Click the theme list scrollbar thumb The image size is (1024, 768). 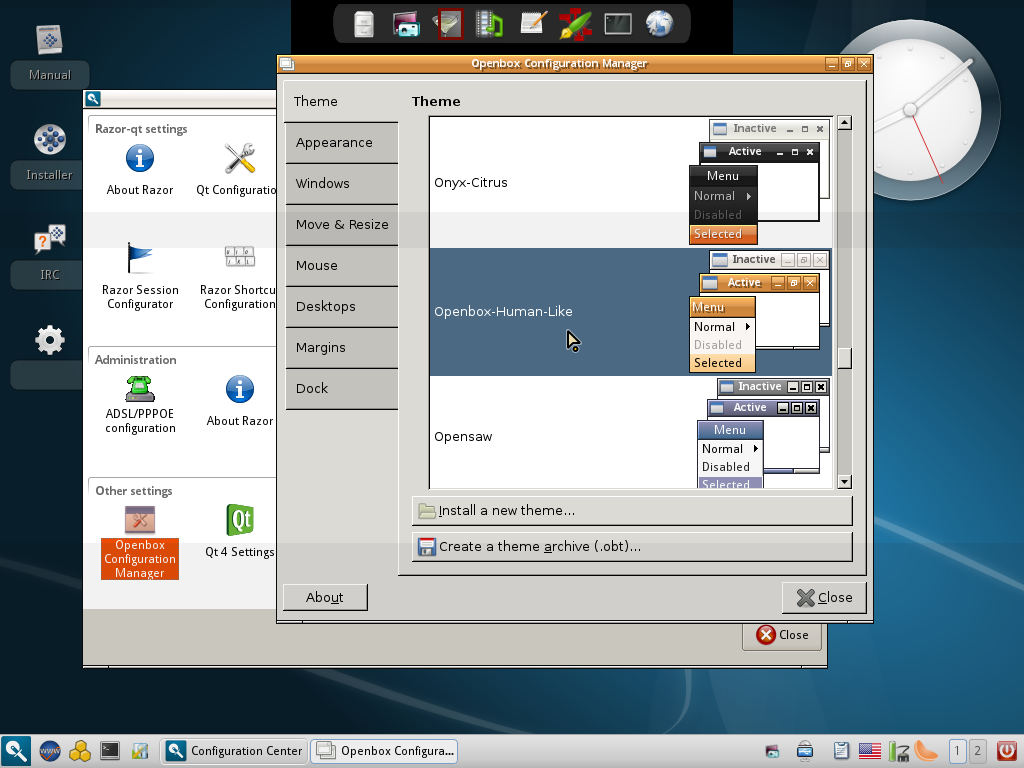[x=844, y=358]
